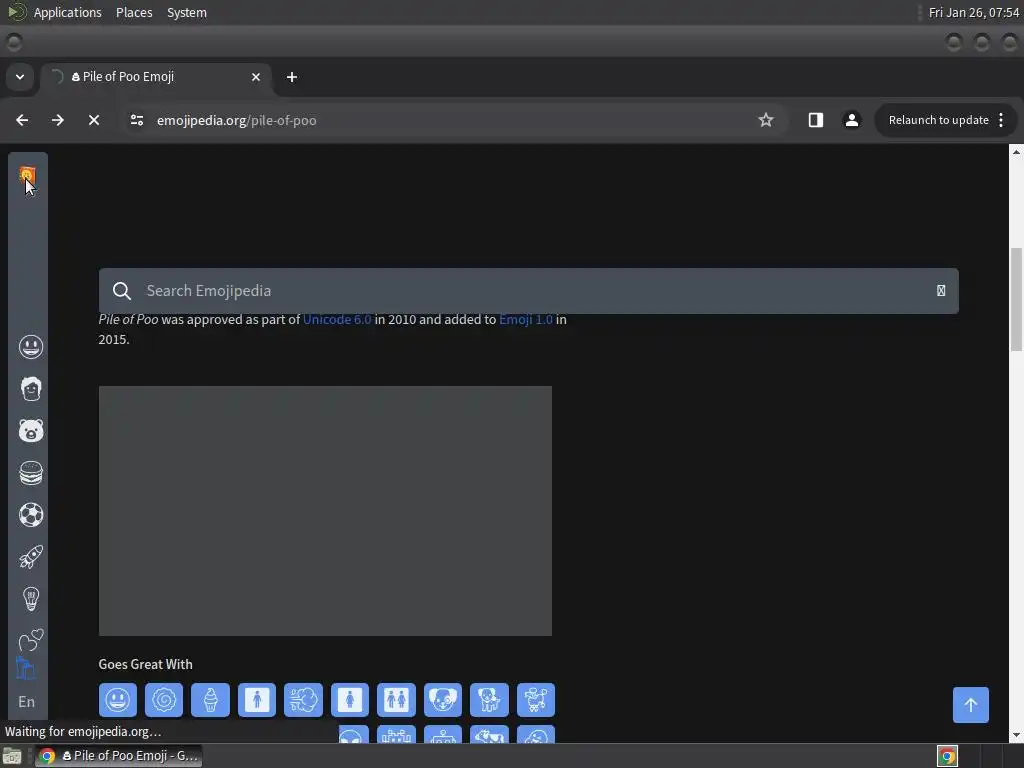Viewport: 1024px width, 768px height.
Task: Click the emojipedia.org address bar
Action: [x=451, y=120]
